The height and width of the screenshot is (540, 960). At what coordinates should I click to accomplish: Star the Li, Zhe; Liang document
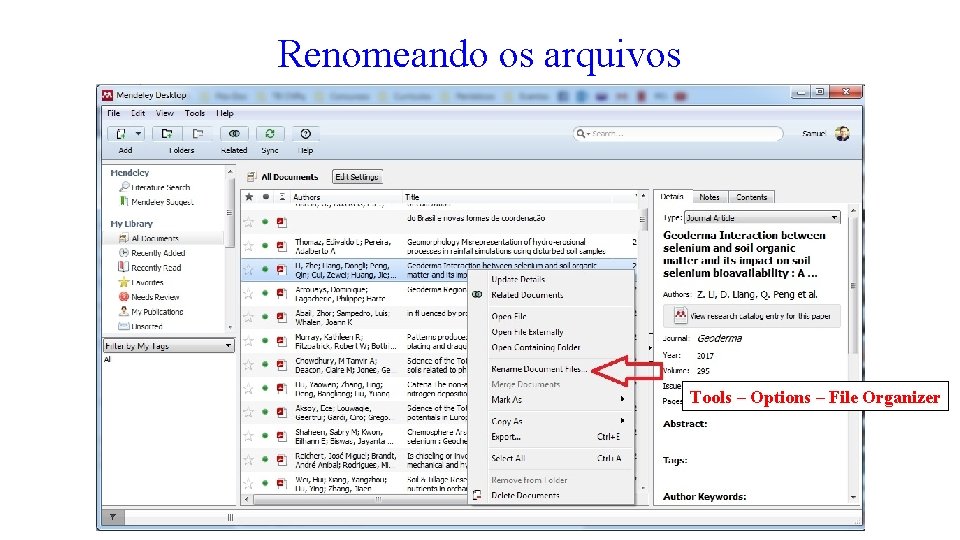point(249,270)
